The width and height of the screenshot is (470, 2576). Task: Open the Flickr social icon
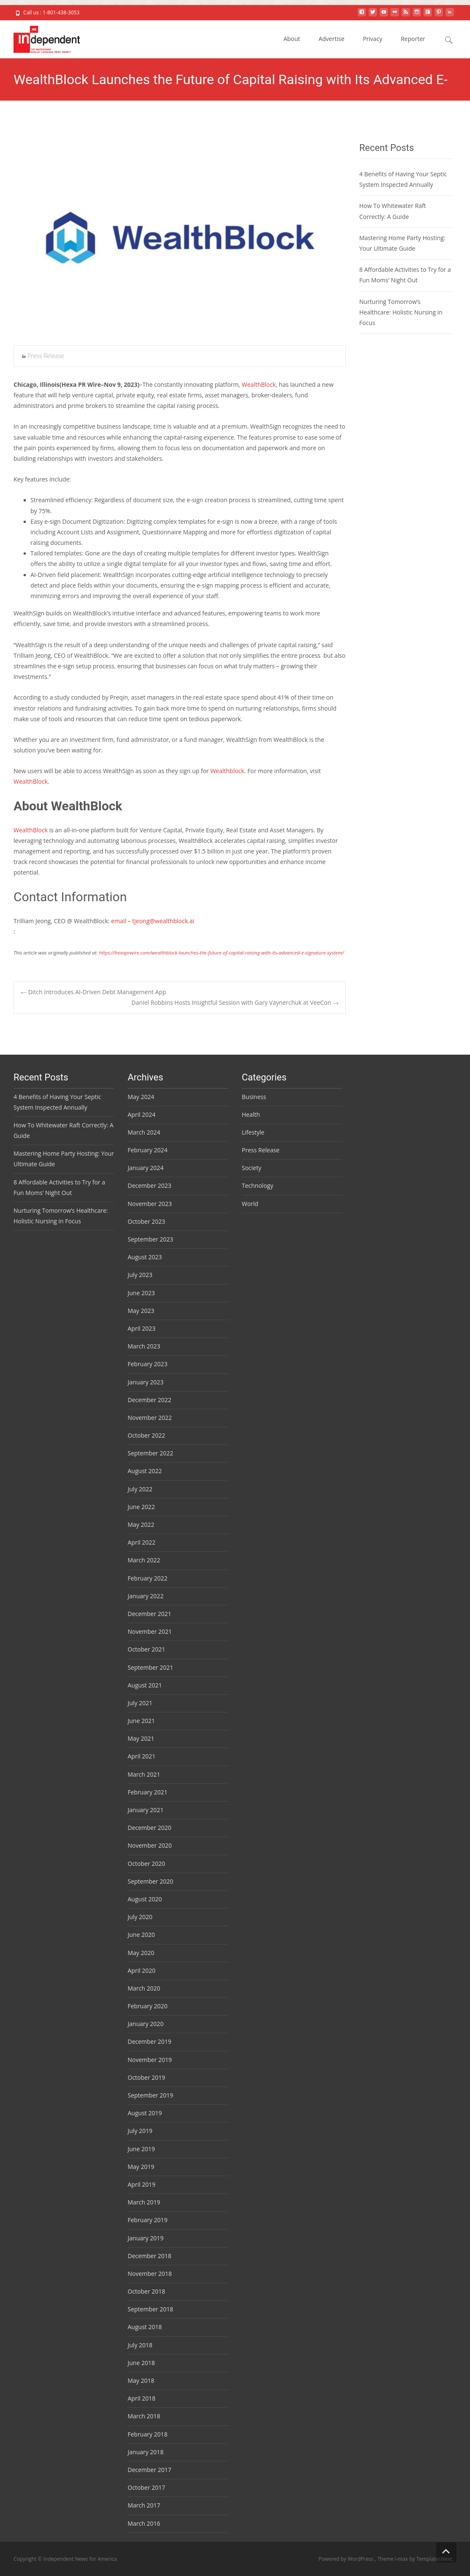click(x=394, y=12)
